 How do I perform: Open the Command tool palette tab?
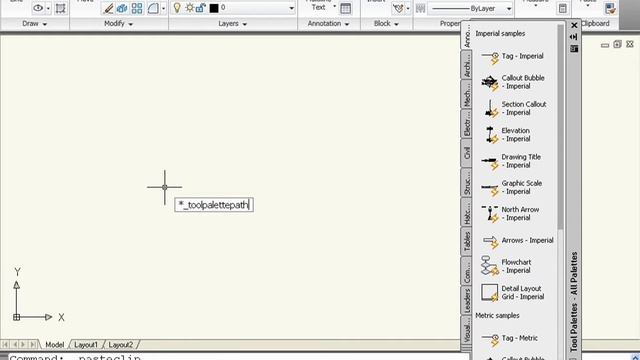[x=467, y=271]
